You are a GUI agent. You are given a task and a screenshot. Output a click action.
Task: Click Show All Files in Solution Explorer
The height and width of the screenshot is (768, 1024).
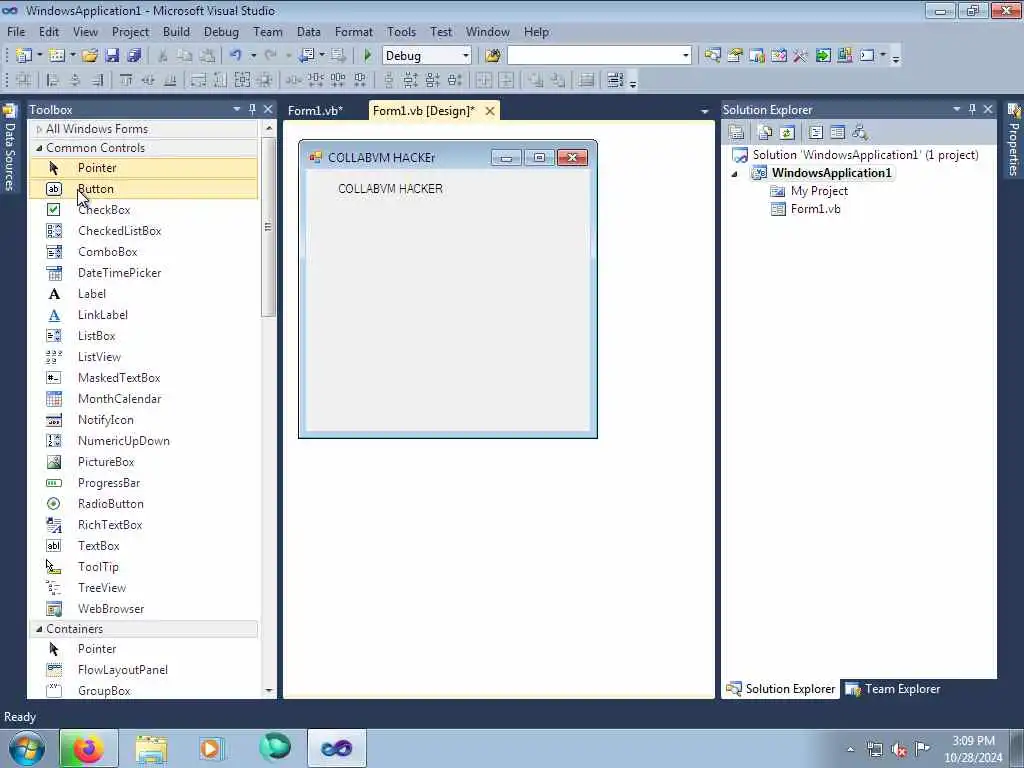[765, 133]
